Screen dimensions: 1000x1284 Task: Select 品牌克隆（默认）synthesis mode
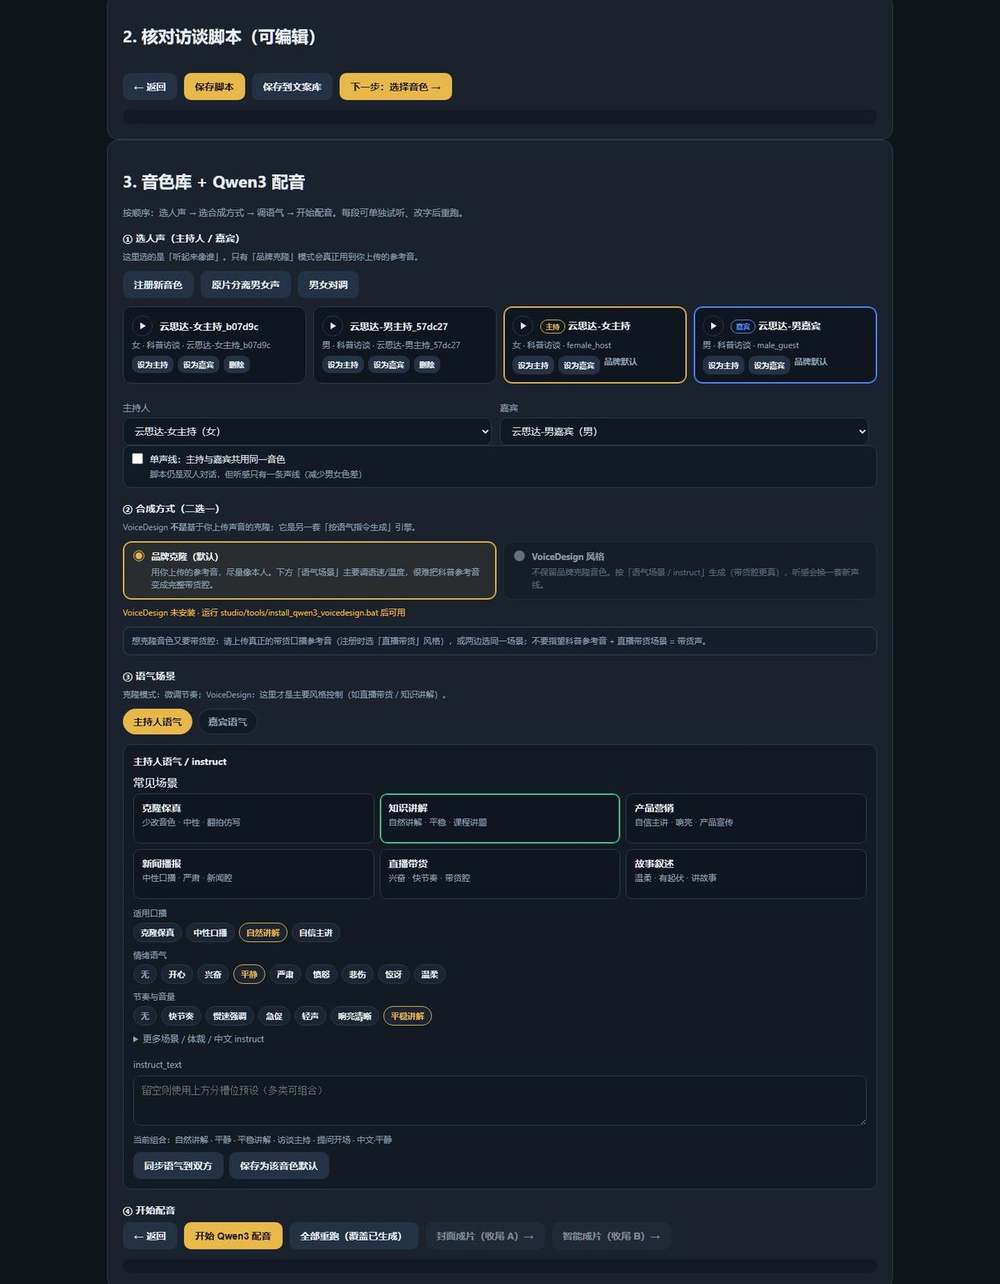pos(309,571)
